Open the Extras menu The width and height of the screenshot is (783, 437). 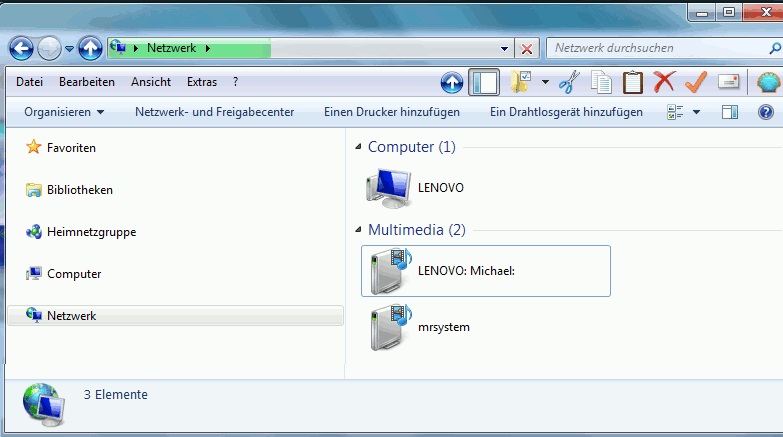coord(202,82)
